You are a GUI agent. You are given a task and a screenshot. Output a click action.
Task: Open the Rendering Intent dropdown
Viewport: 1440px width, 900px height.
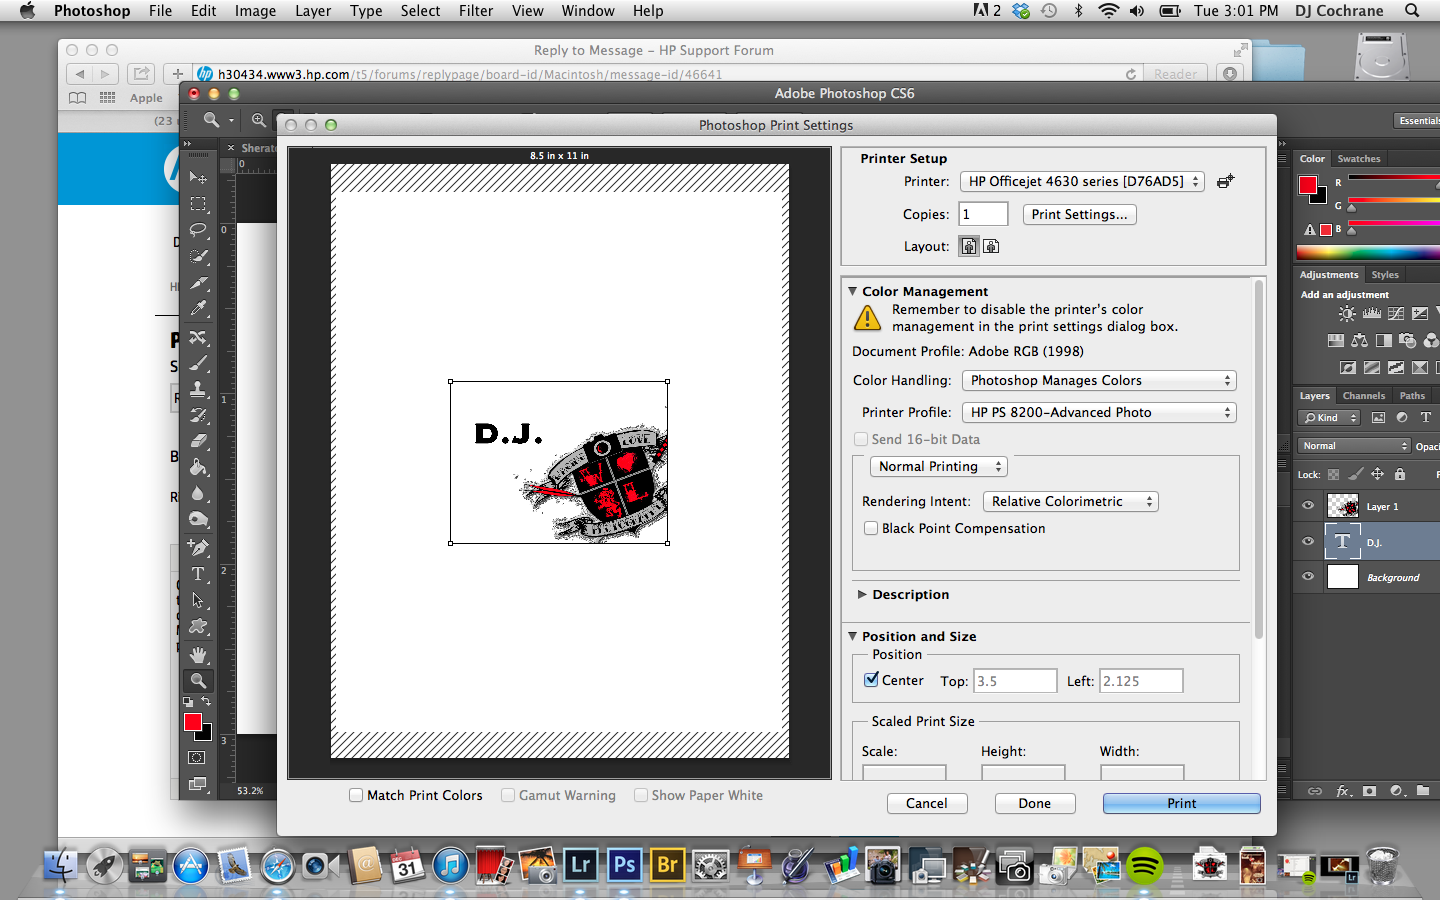click(x=1069, y=501)
